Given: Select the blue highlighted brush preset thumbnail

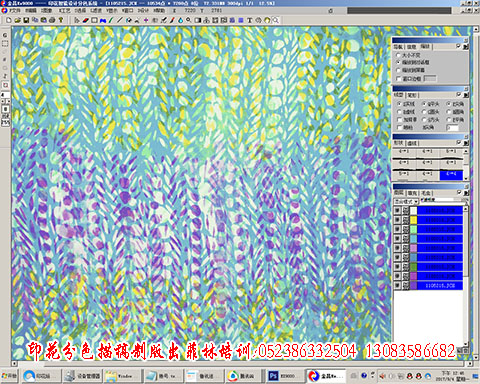Looking at the screenshot, I should click(x=451, y=175).
